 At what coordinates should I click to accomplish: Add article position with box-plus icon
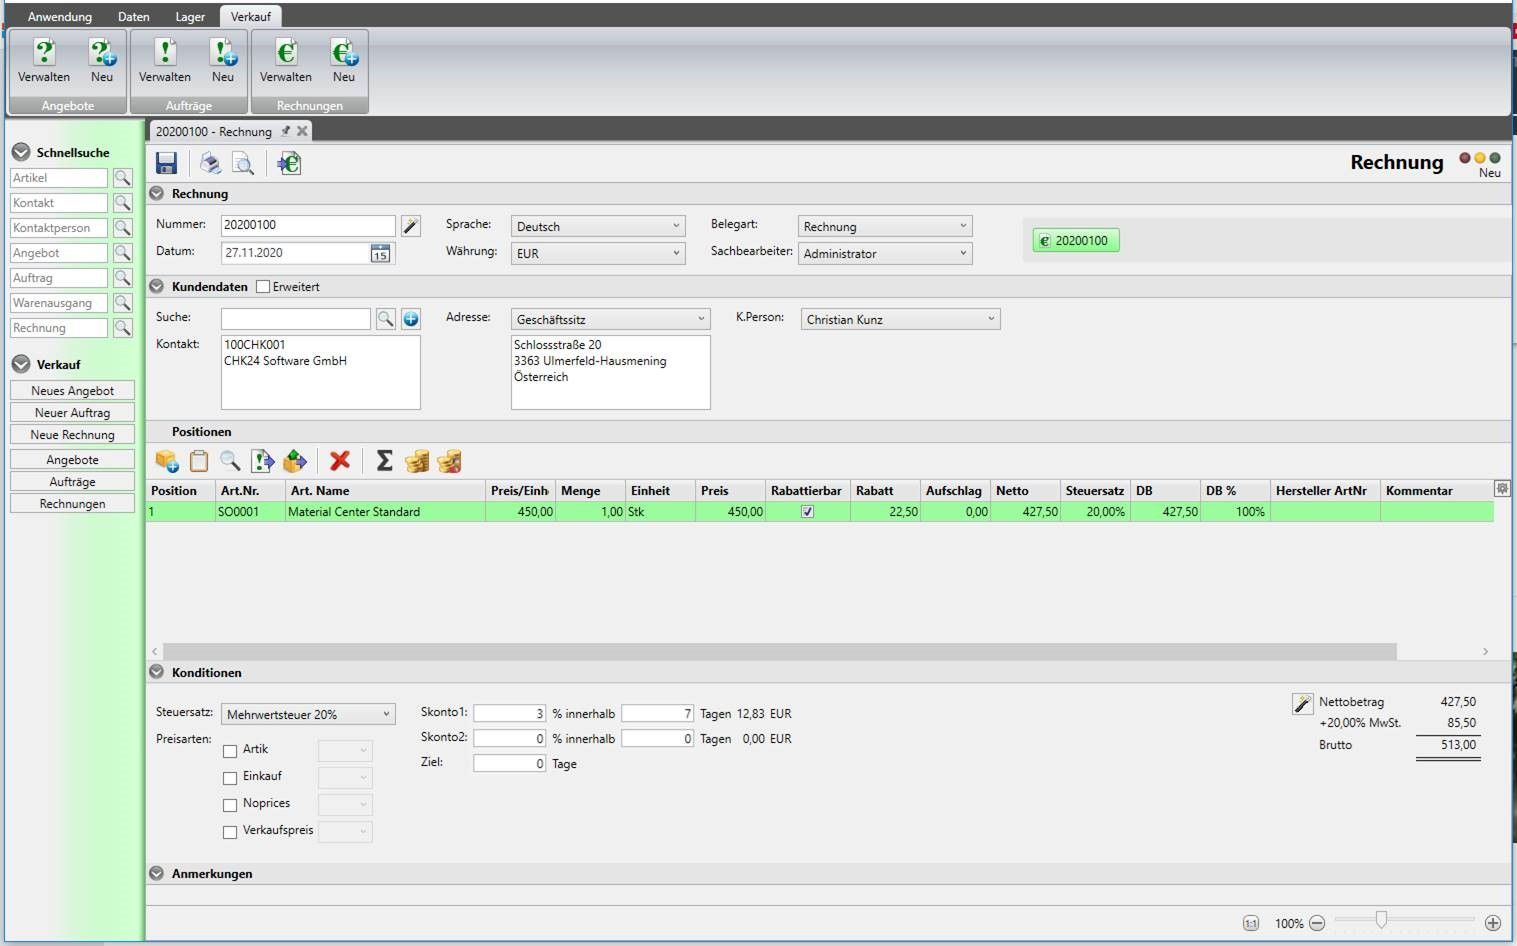tap(167, 461)
